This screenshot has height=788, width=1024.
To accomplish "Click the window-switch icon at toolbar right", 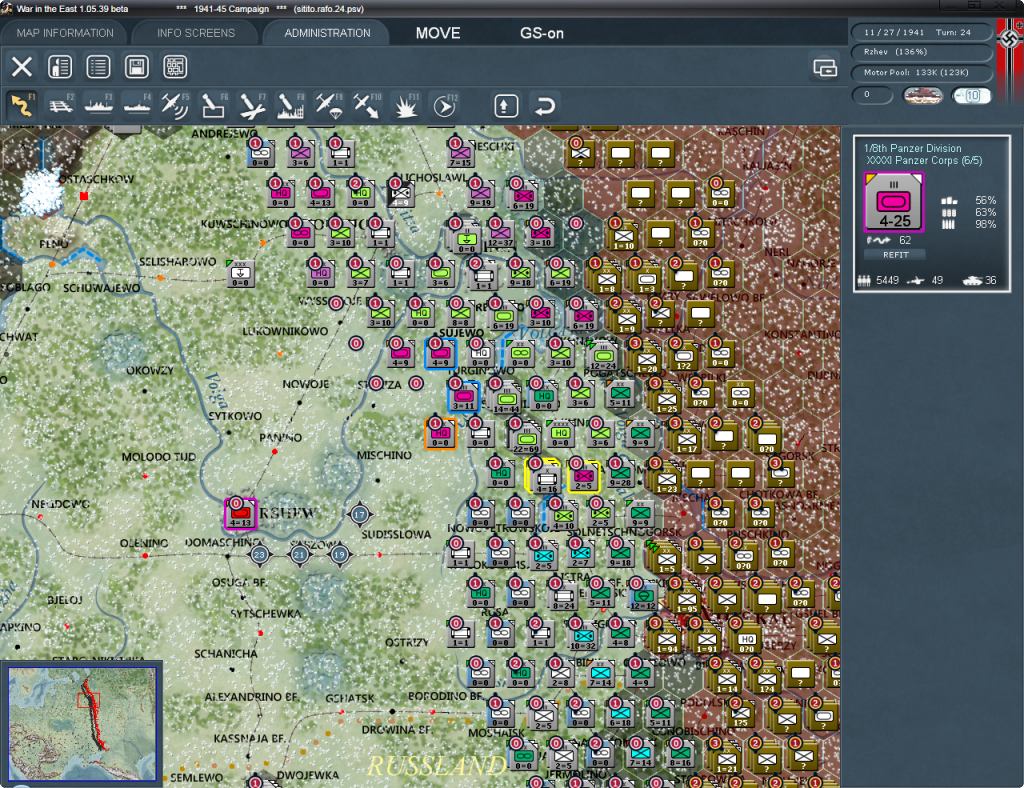I will pyautogui.click(x=825, y=67).
